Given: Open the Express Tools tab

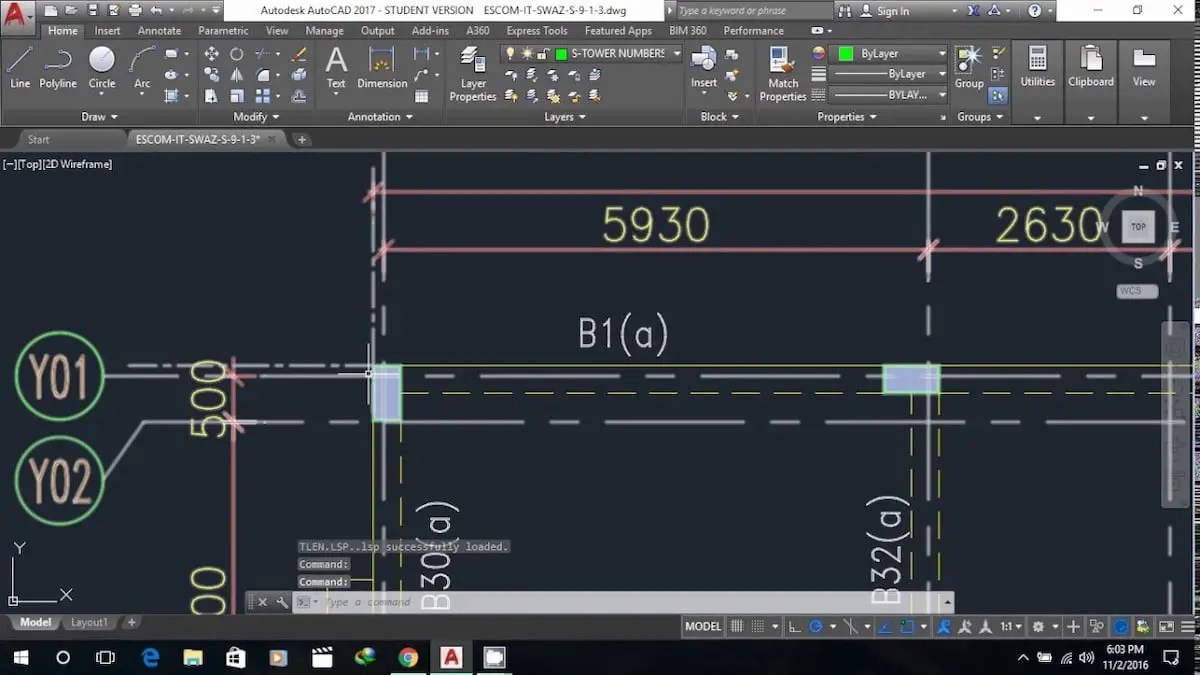Looking at the screenshot, I should click(x=537, y=30).
